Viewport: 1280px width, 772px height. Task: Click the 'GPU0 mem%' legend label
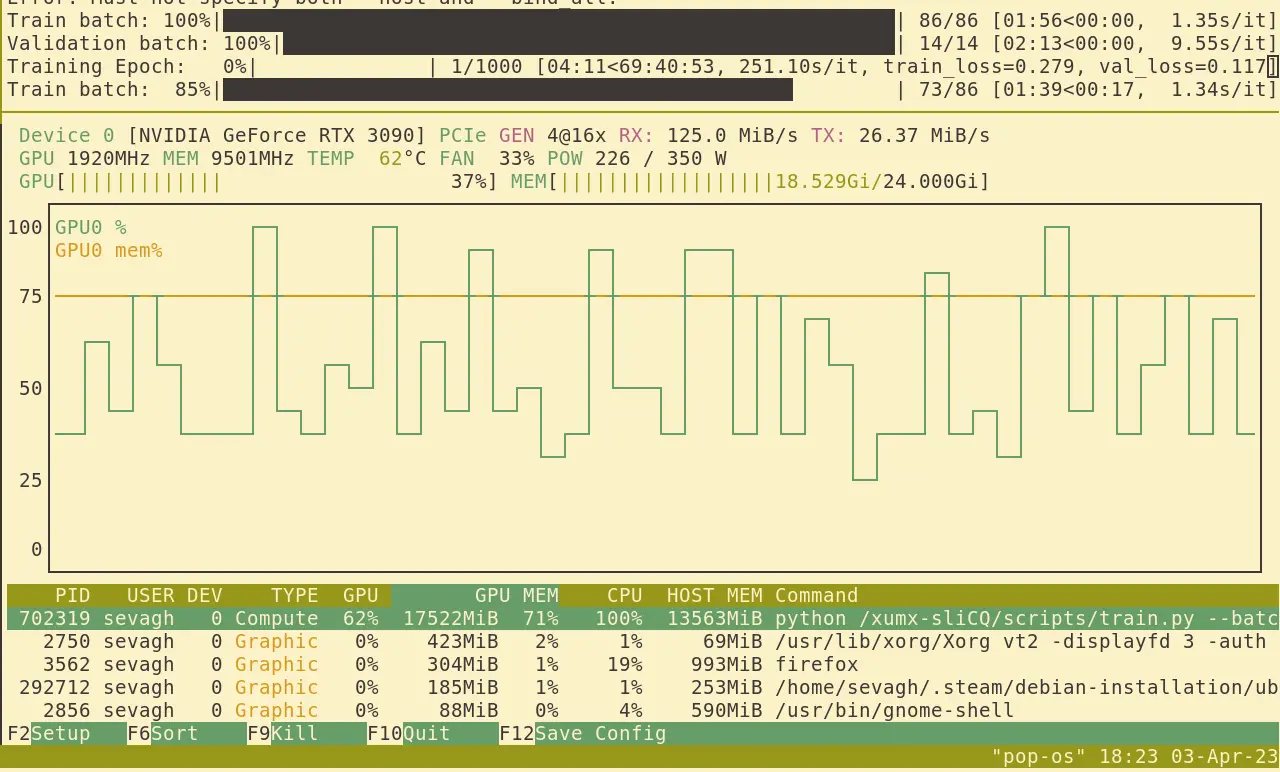click(x=108, y=251)
